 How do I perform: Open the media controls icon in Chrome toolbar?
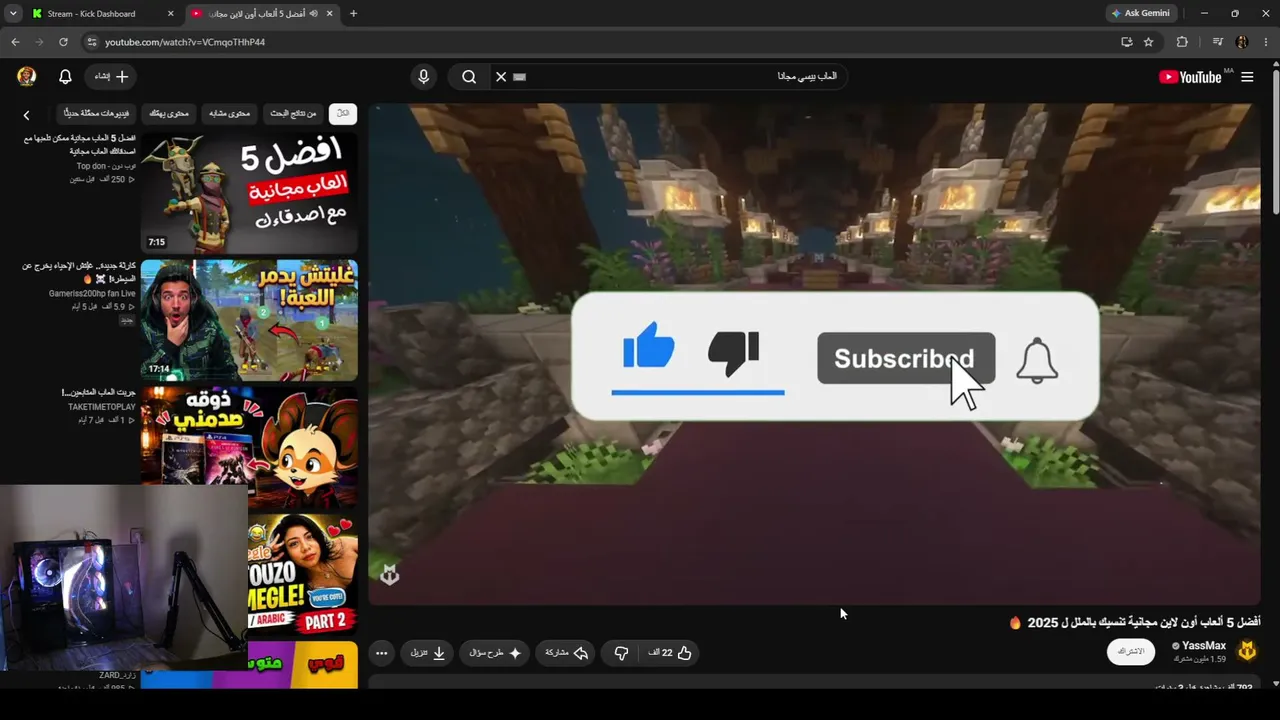1217,42
